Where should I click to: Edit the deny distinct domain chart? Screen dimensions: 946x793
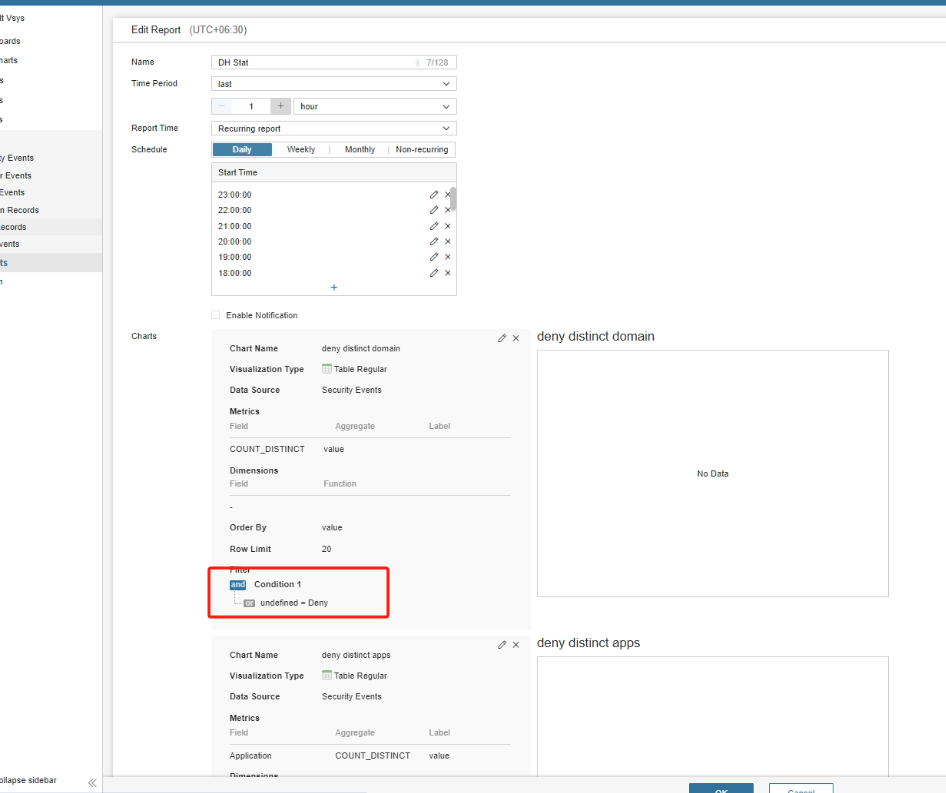(x=502, y=339)
